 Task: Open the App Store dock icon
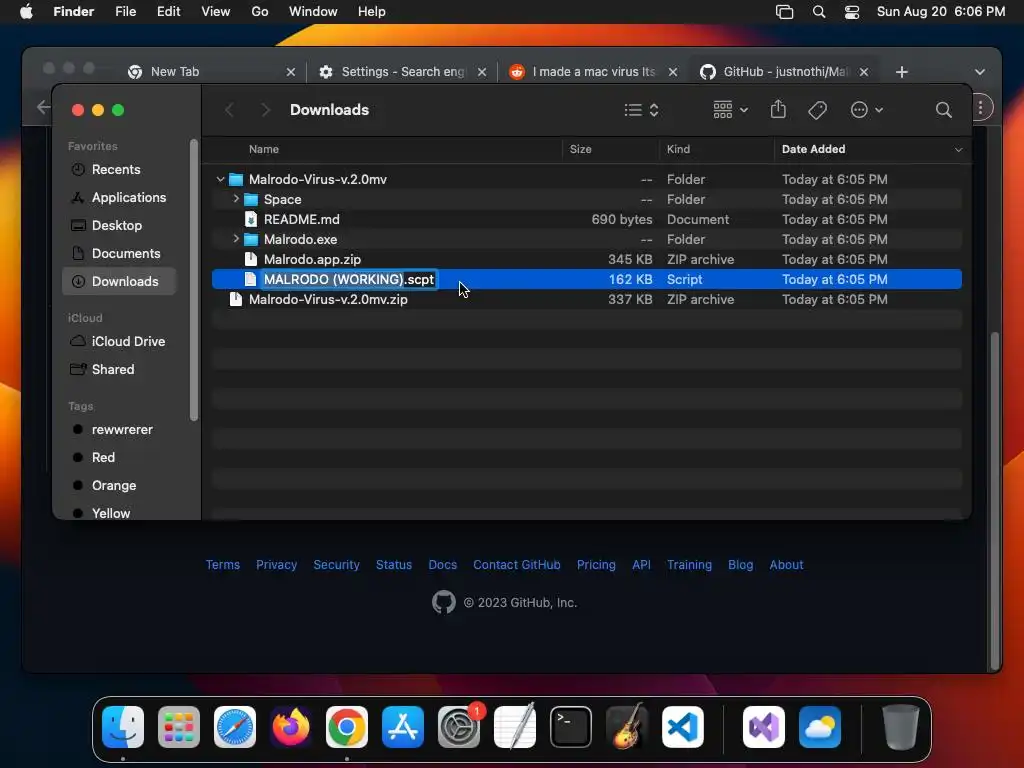pos(403,727)
